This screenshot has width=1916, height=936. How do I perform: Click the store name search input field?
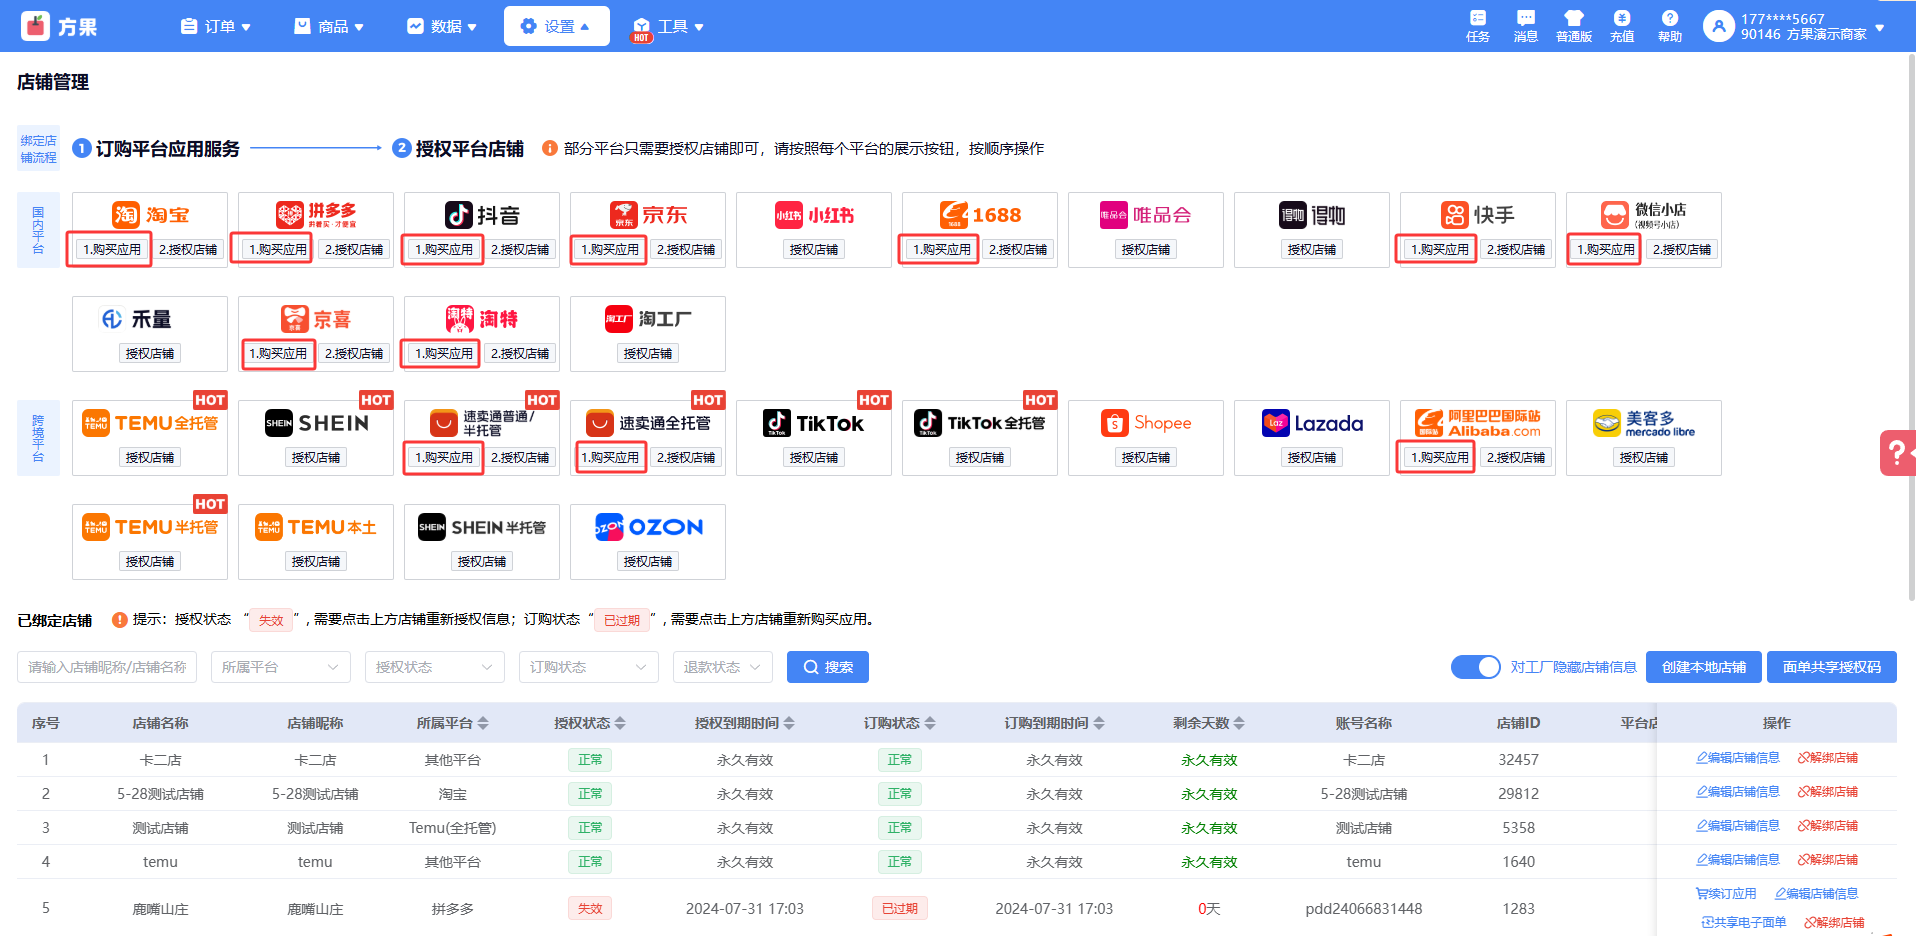[107, 667]
